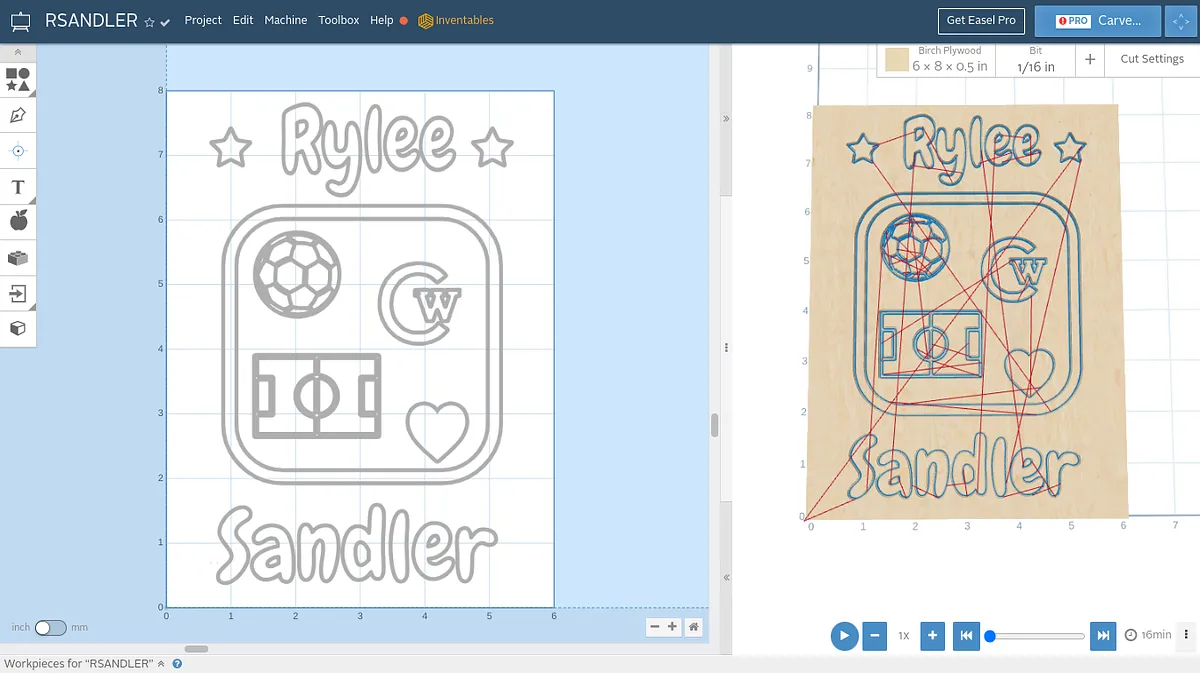The image size is (1200, 673).
Task: Reset canvas view with home icon
Action: (x=693, y=627)
